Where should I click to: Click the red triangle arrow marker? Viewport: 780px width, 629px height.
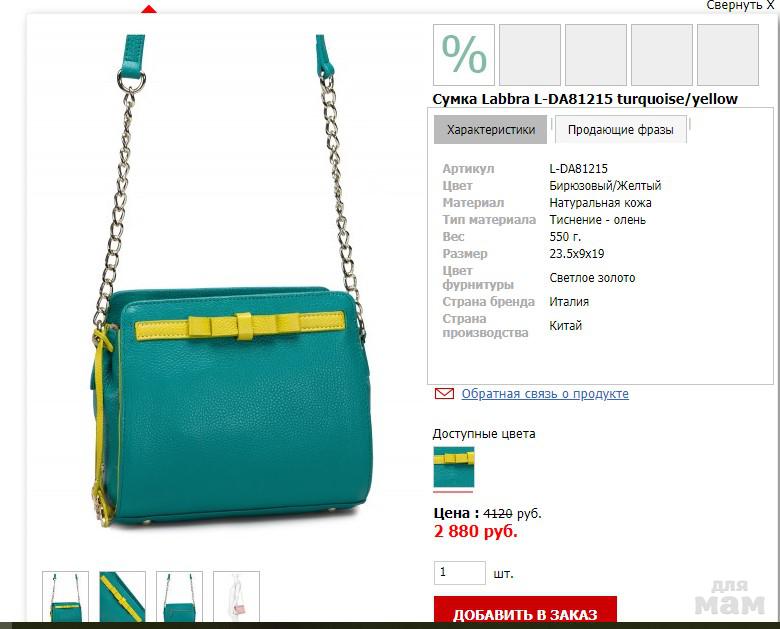tap(149, 9)
